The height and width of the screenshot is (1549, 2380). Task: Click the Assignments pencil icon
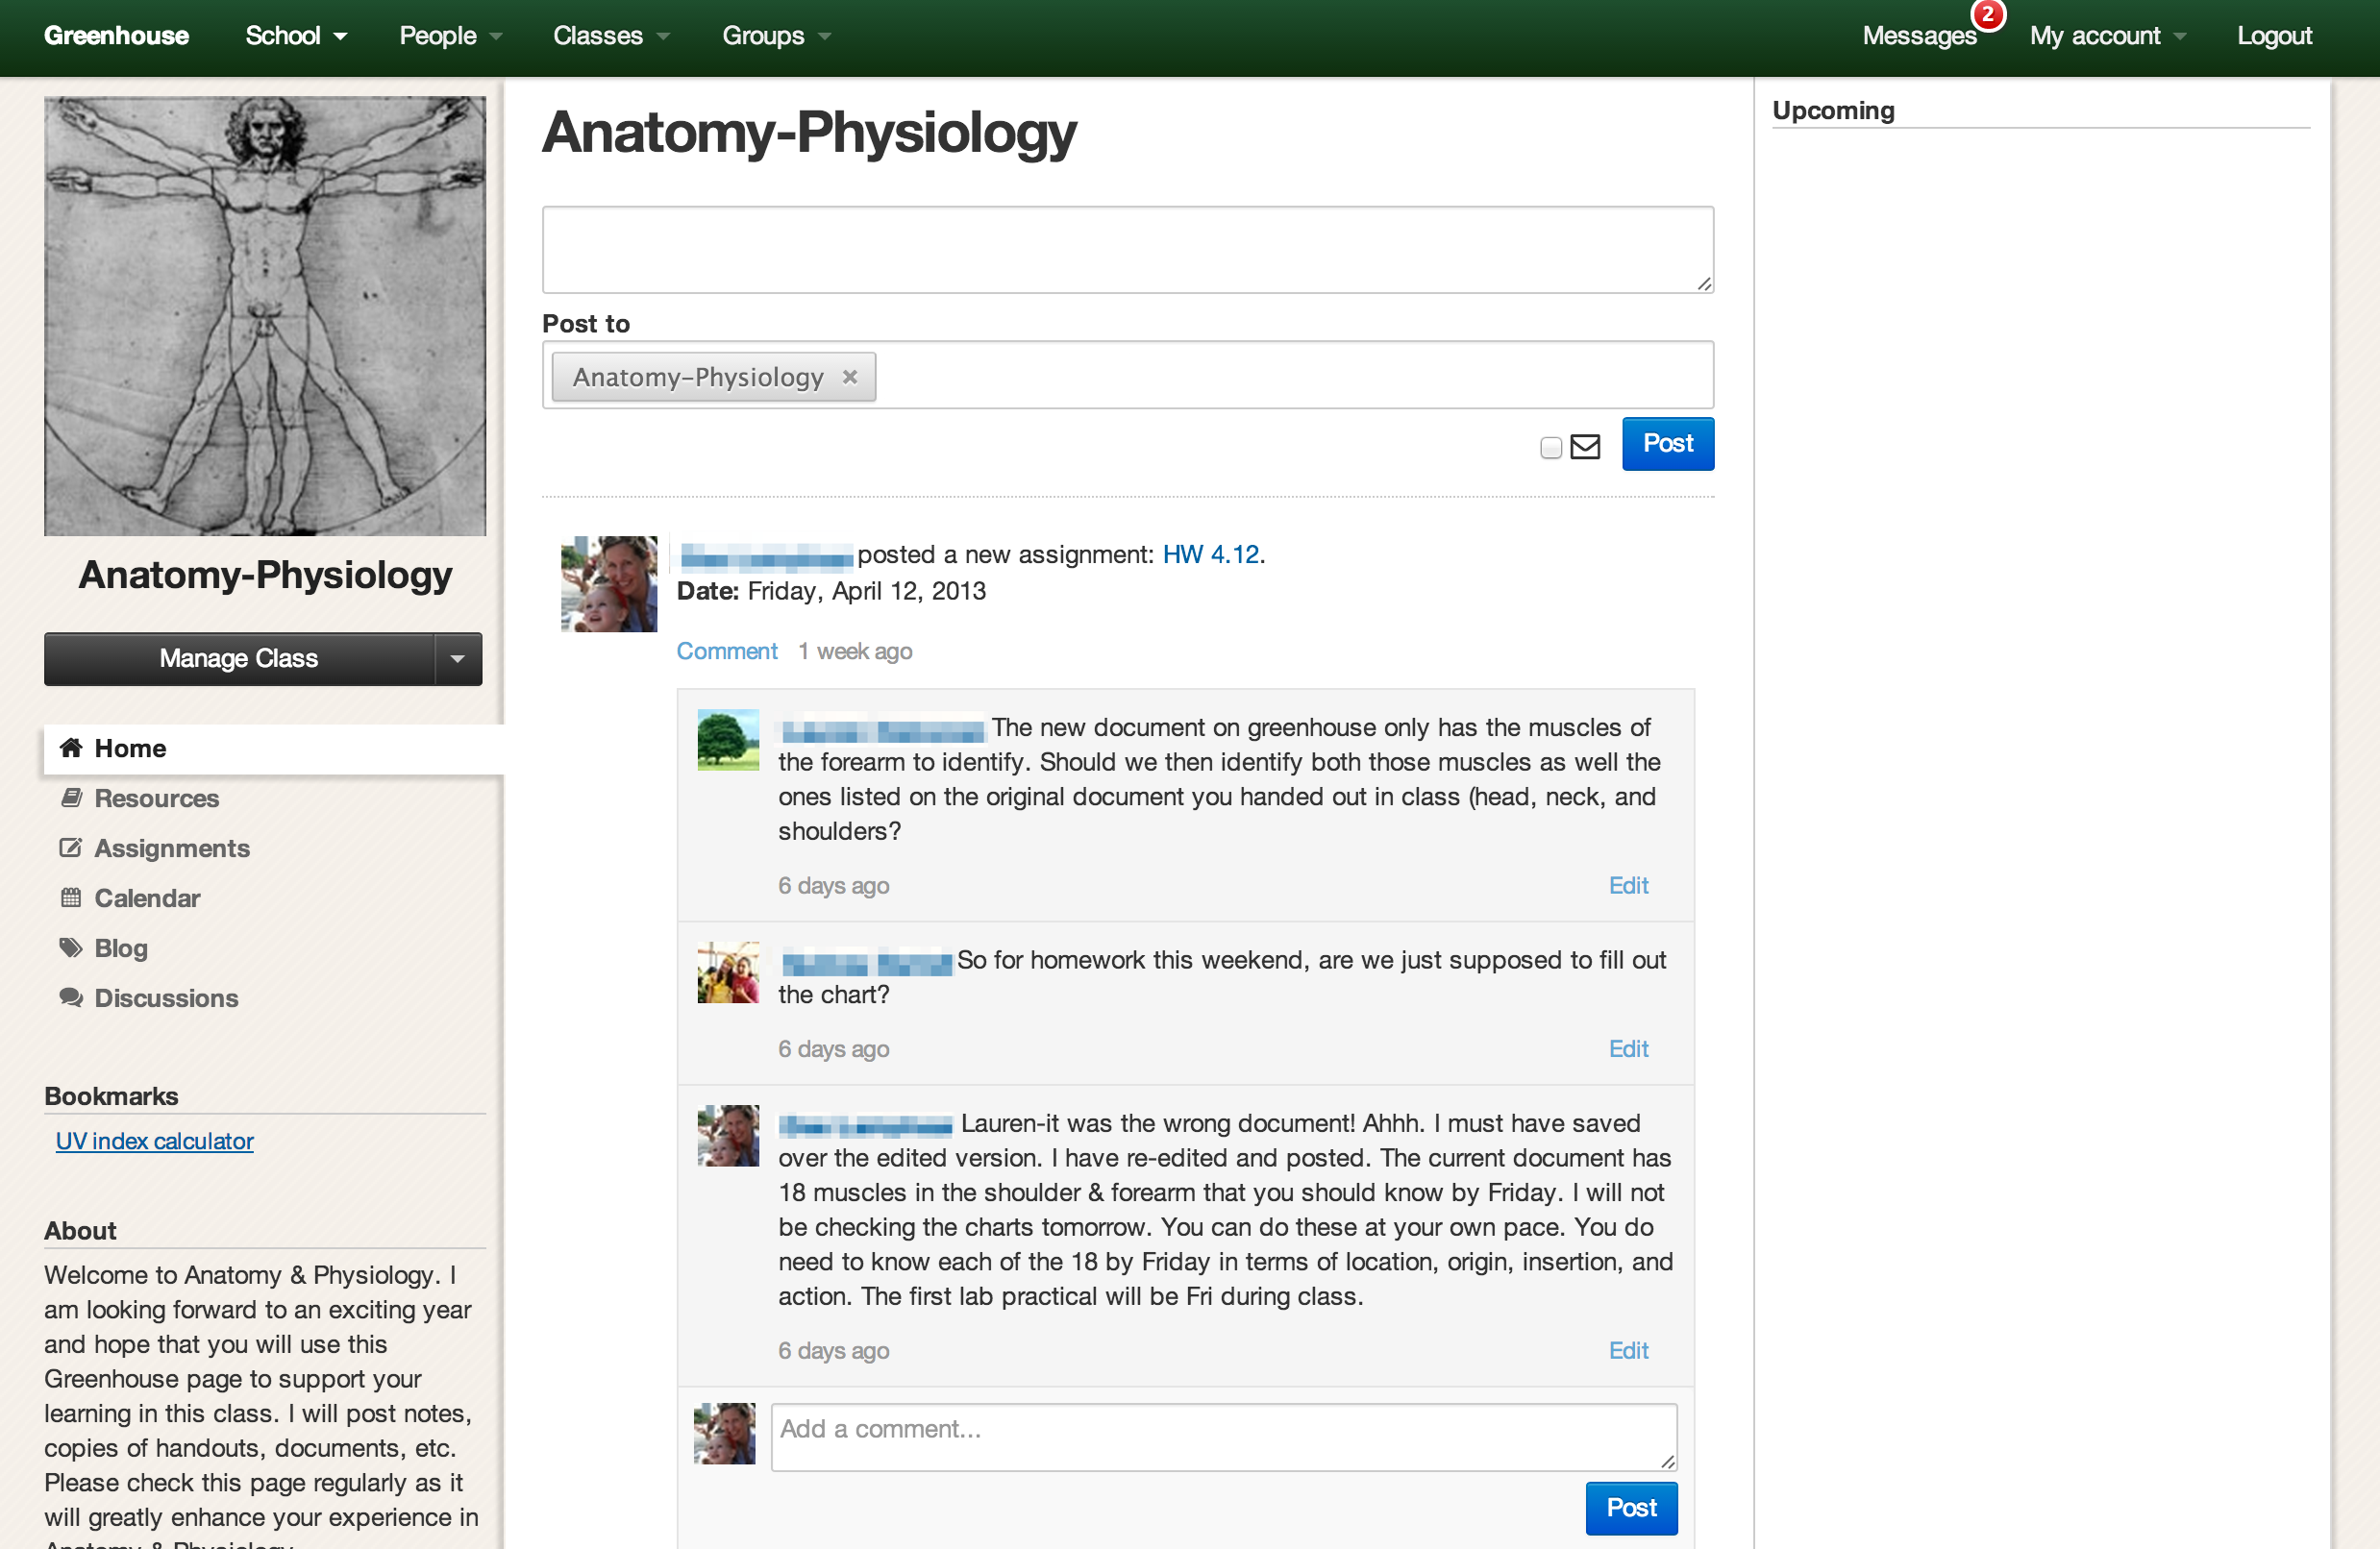70,848
